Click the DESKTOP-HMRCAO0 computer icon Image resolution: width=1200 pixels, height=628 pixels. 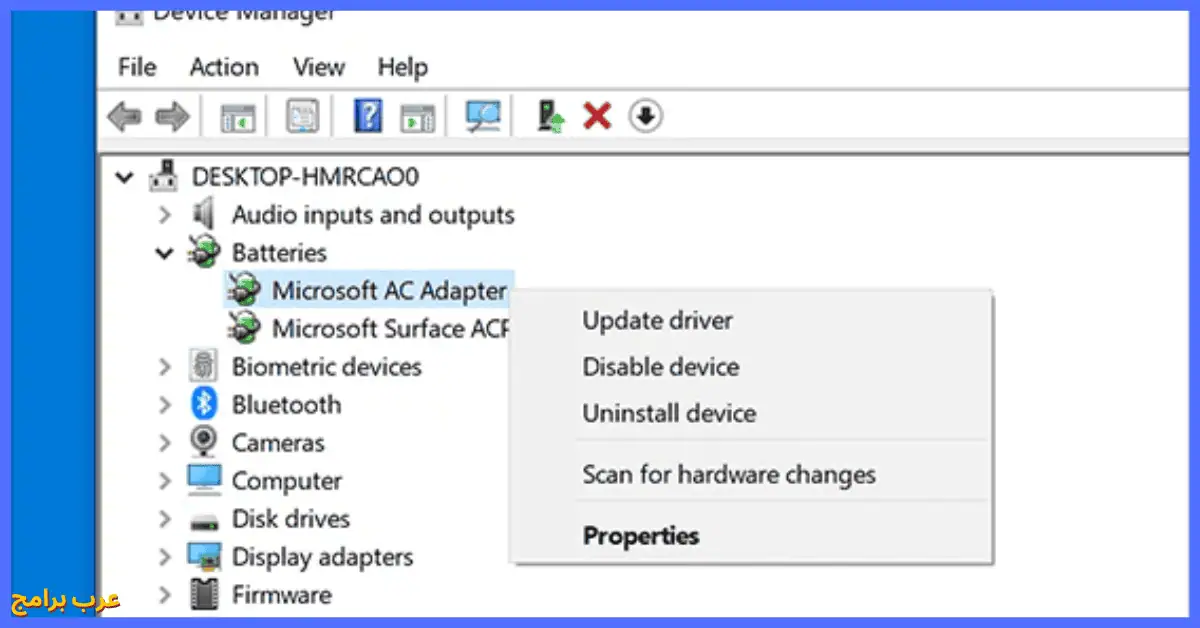coord(164,177)
